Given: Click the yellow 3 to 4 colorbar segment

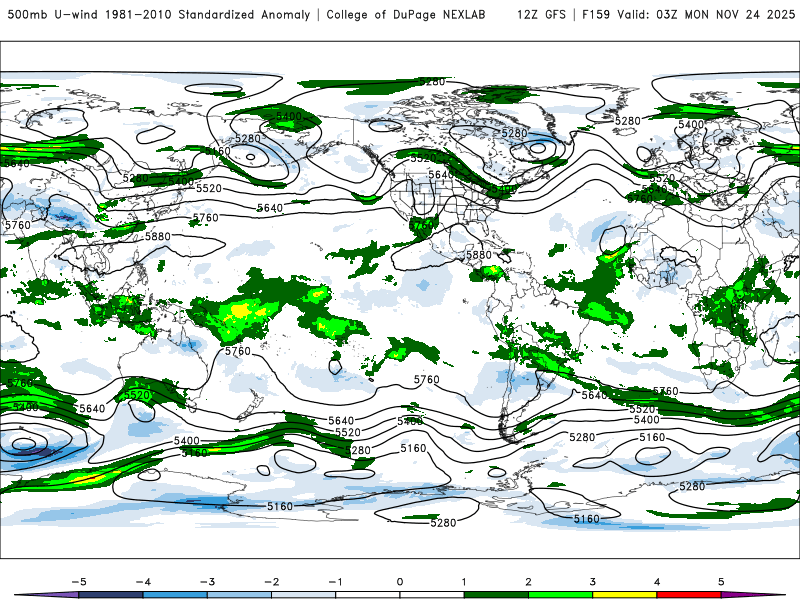Looking at the screenshot, I should point(625,595).
